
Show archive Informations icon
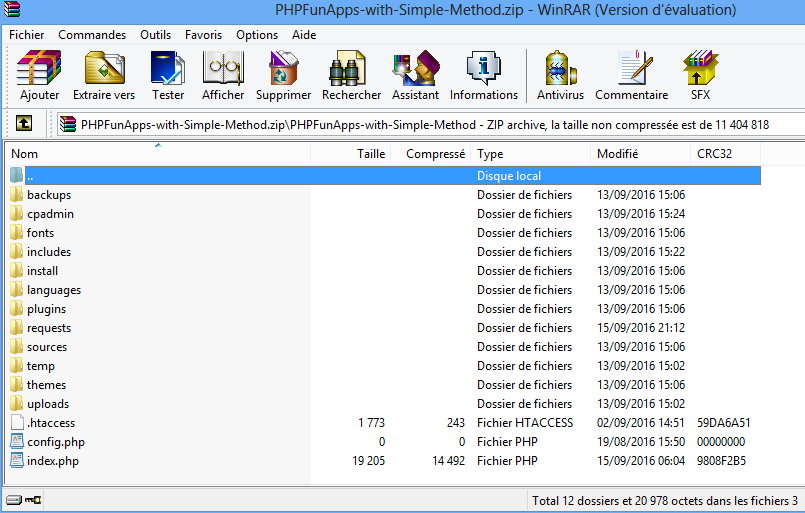click(x=484, y=67)
